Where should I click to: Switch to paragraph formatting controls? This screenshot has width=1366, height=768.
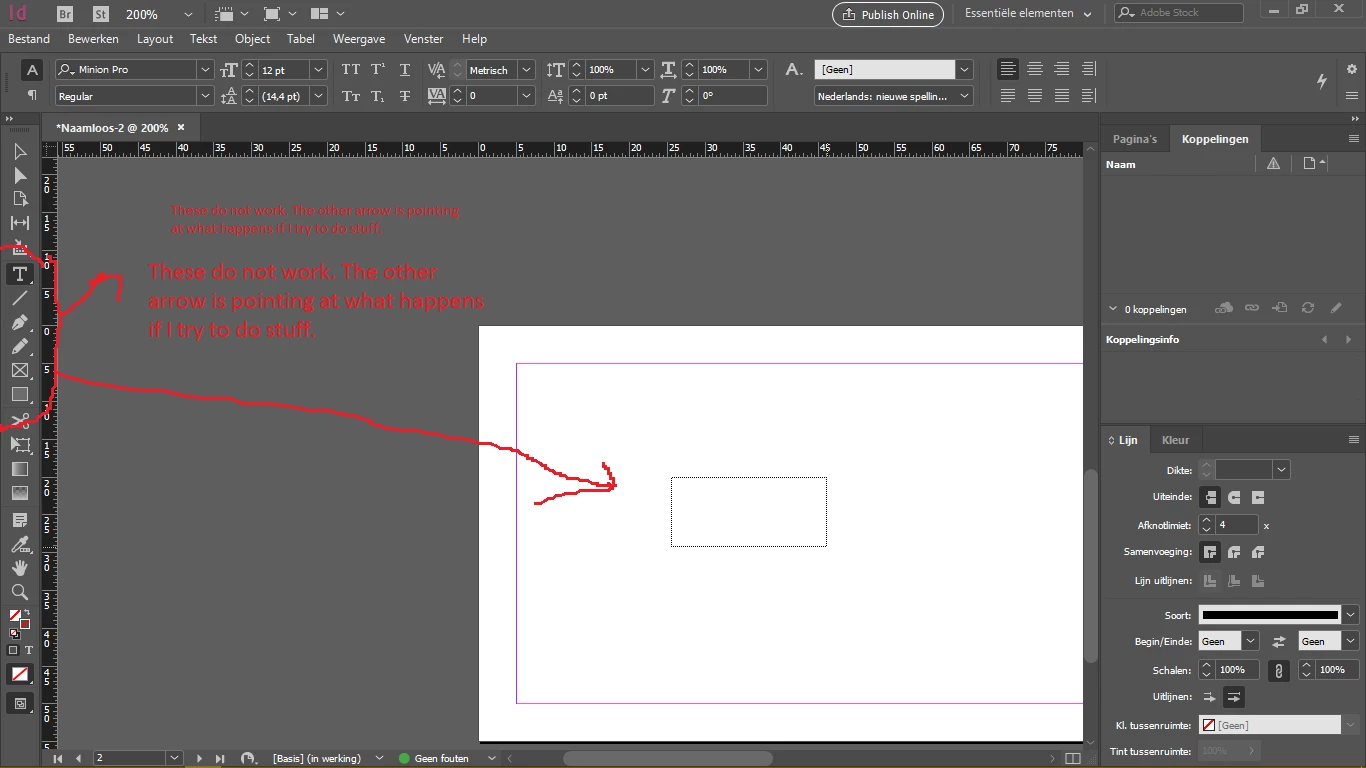tap(32, 95)
